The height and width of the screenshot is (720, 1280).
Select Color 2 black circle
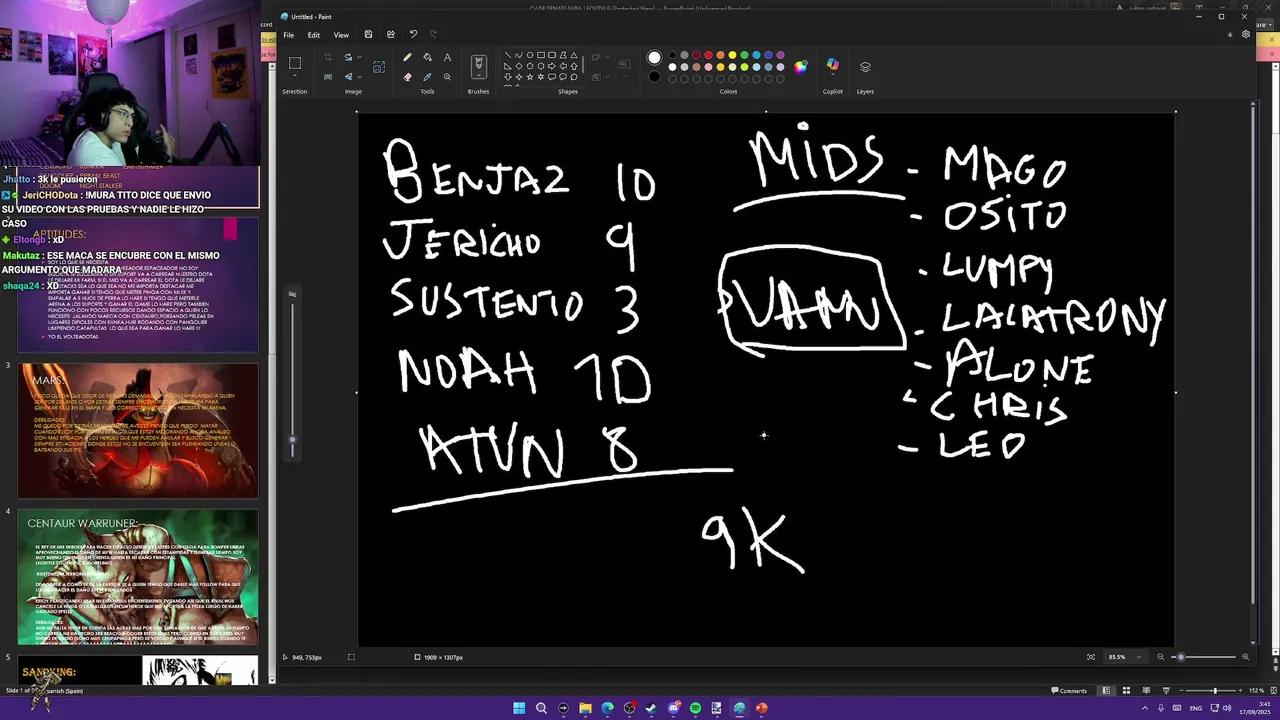coord(654,77)
